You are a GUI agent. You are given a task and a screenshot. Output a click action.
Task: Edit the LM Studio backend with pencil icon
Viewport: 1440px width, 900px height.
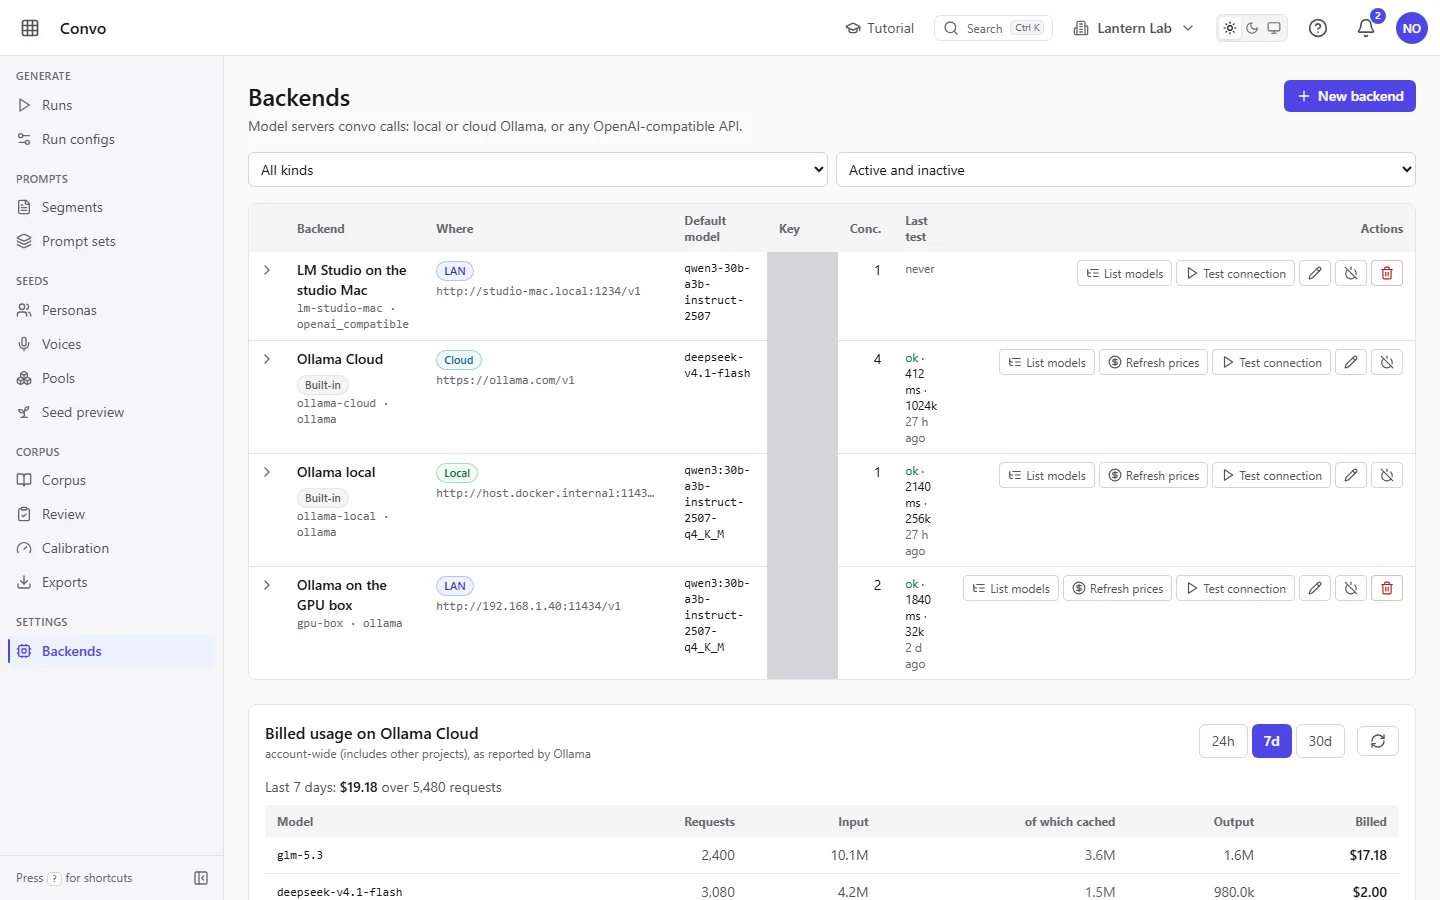tap(1315, 273)
